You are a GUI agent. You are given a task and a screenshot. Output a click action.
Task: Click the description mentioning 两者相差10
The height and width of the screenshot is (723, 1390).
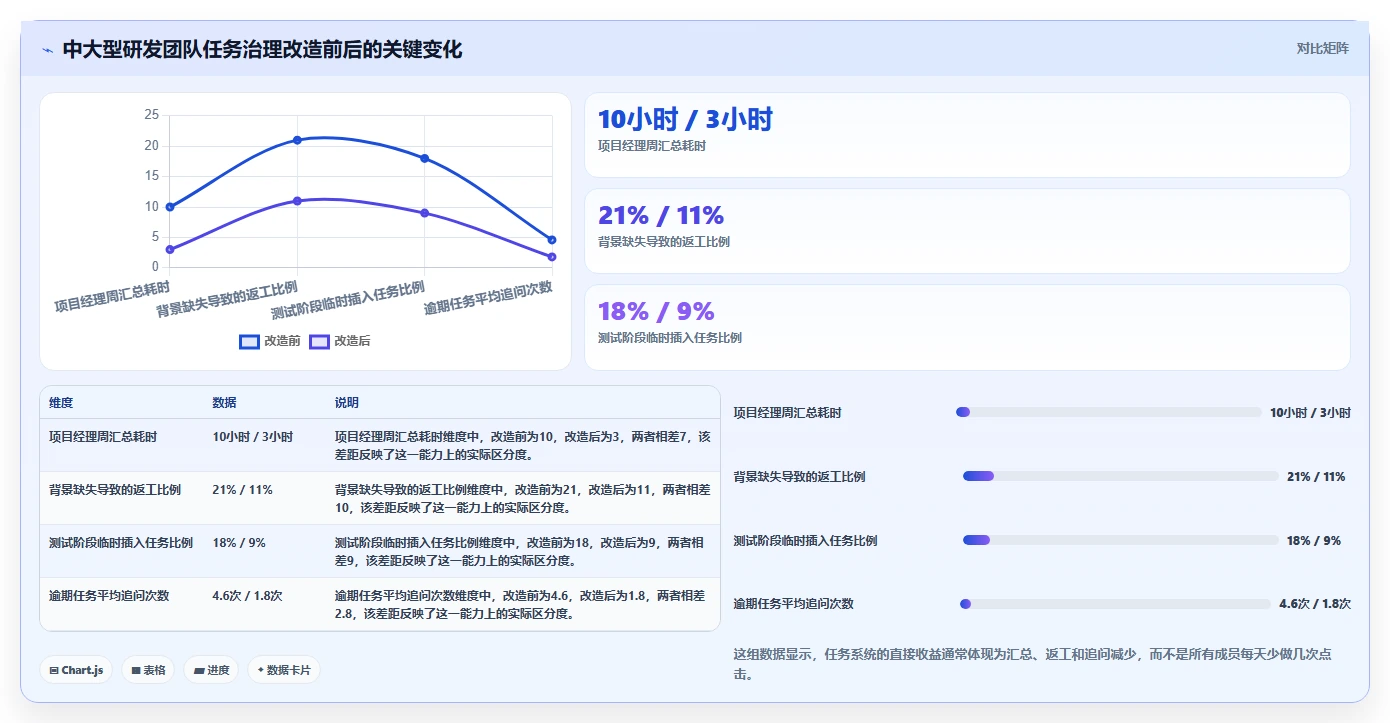(x=523, y=498)
